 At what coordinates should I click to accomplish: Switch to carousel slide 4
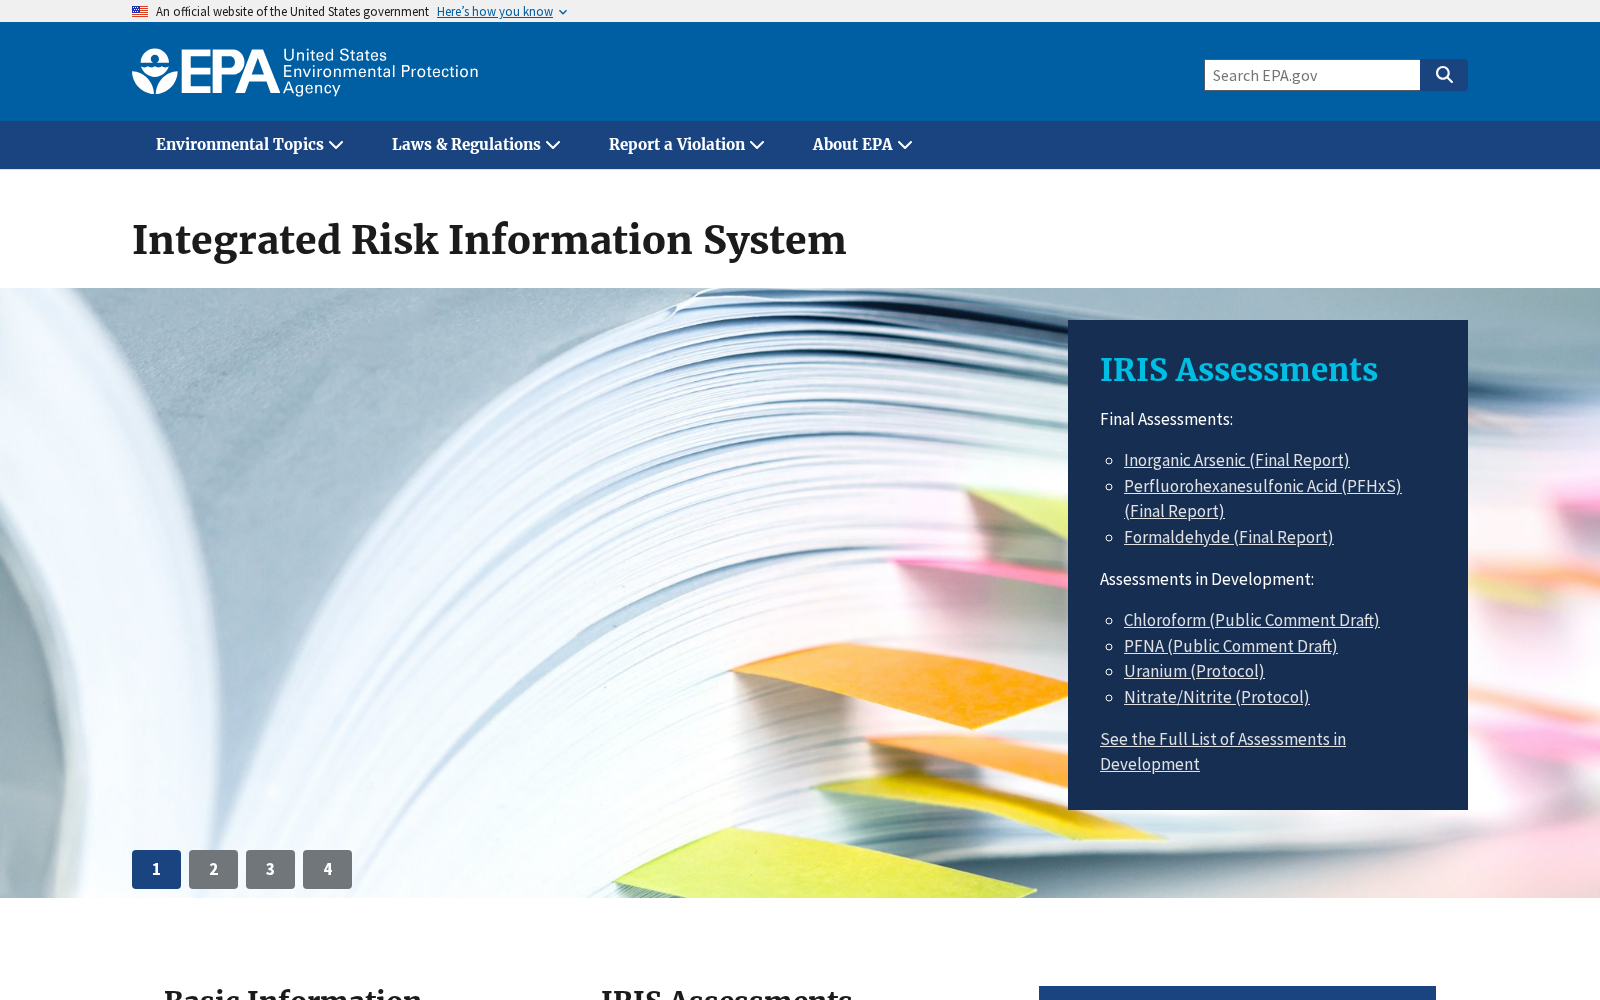tap(327, 869)
